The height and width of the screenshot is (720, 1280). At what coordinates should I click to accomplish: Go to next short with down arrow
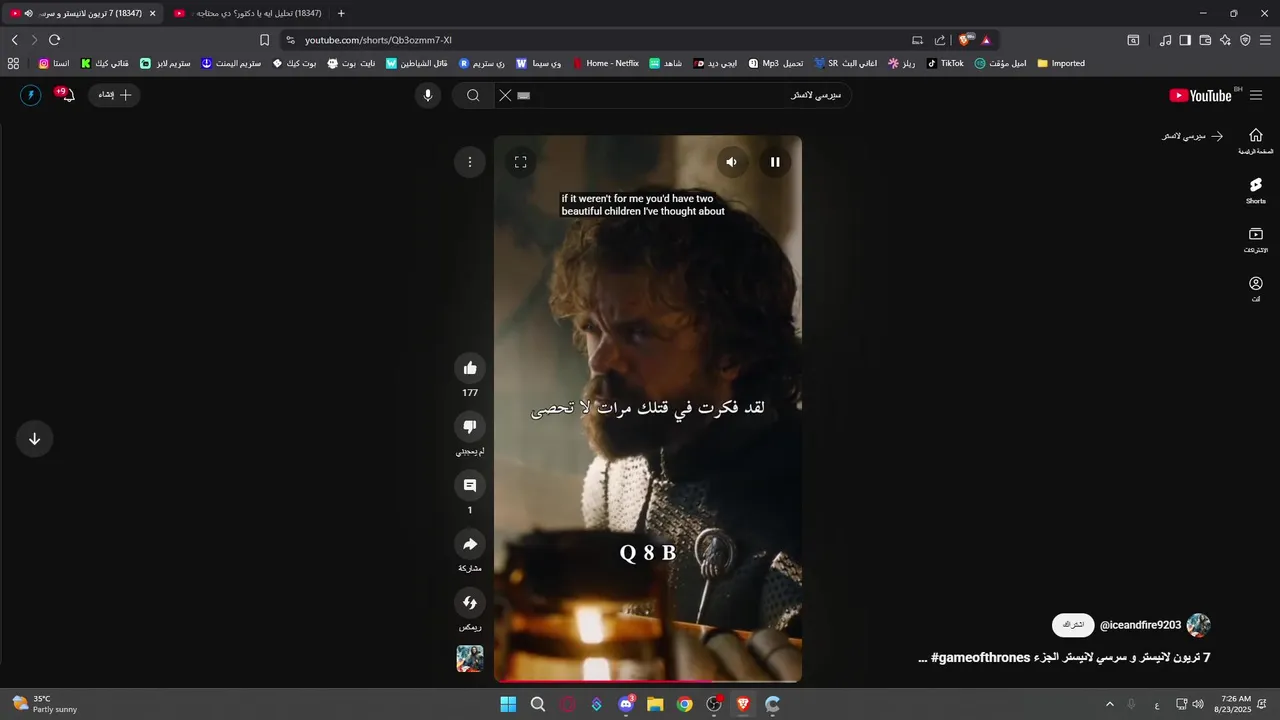34,439
